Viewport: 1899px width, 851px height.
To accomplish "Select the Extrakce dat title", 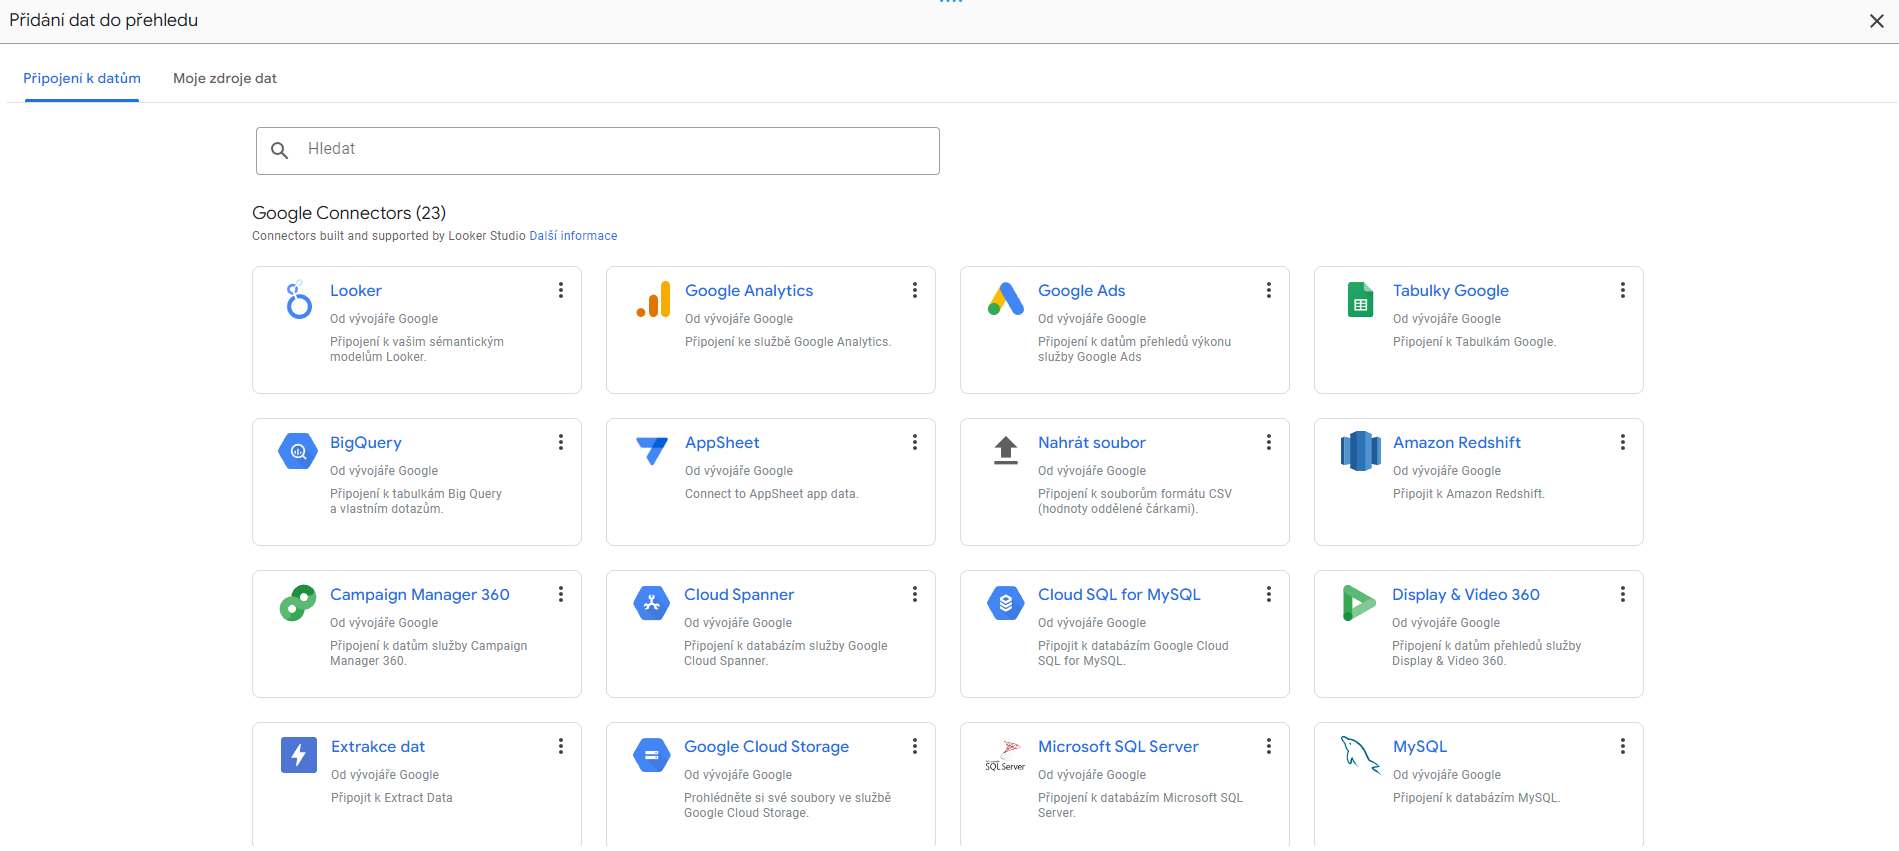I will [x=378, y=746].
